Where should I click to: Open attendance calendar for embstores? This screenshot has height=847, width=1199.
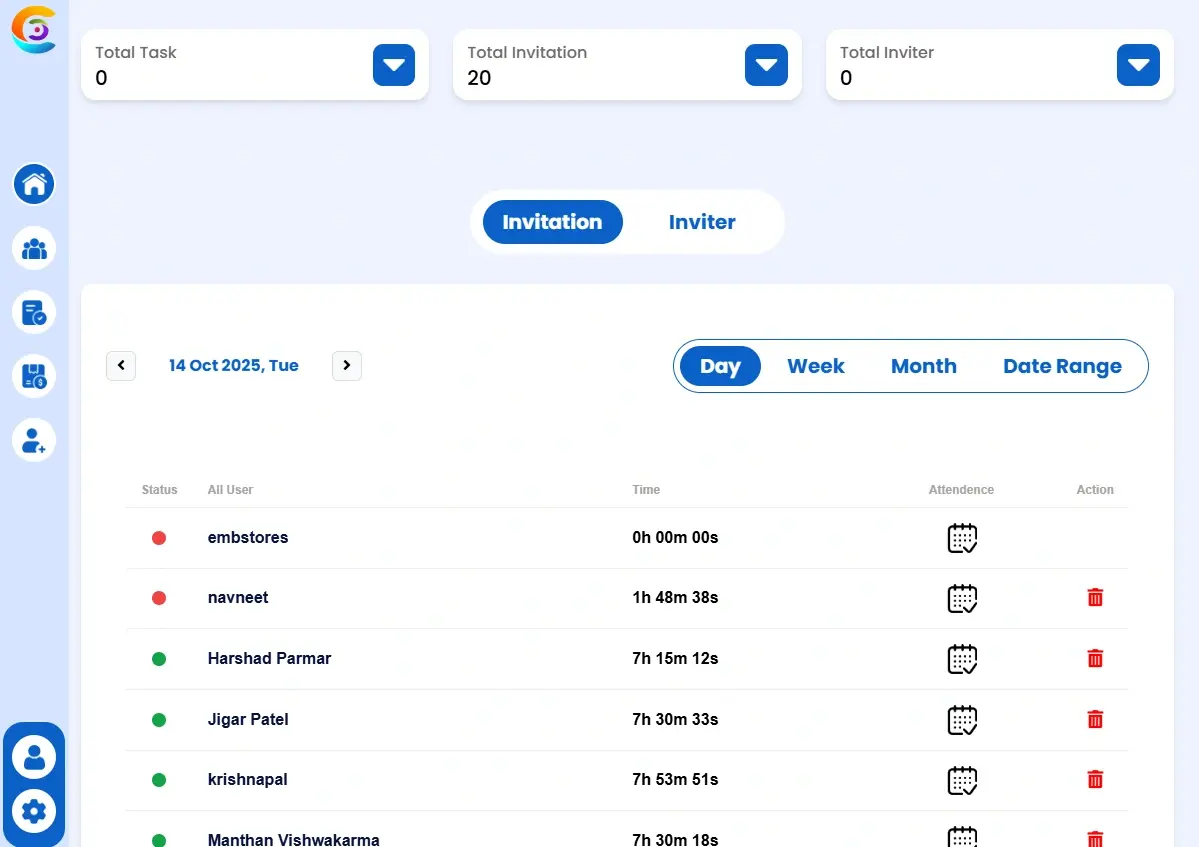[x=961, y=538]
